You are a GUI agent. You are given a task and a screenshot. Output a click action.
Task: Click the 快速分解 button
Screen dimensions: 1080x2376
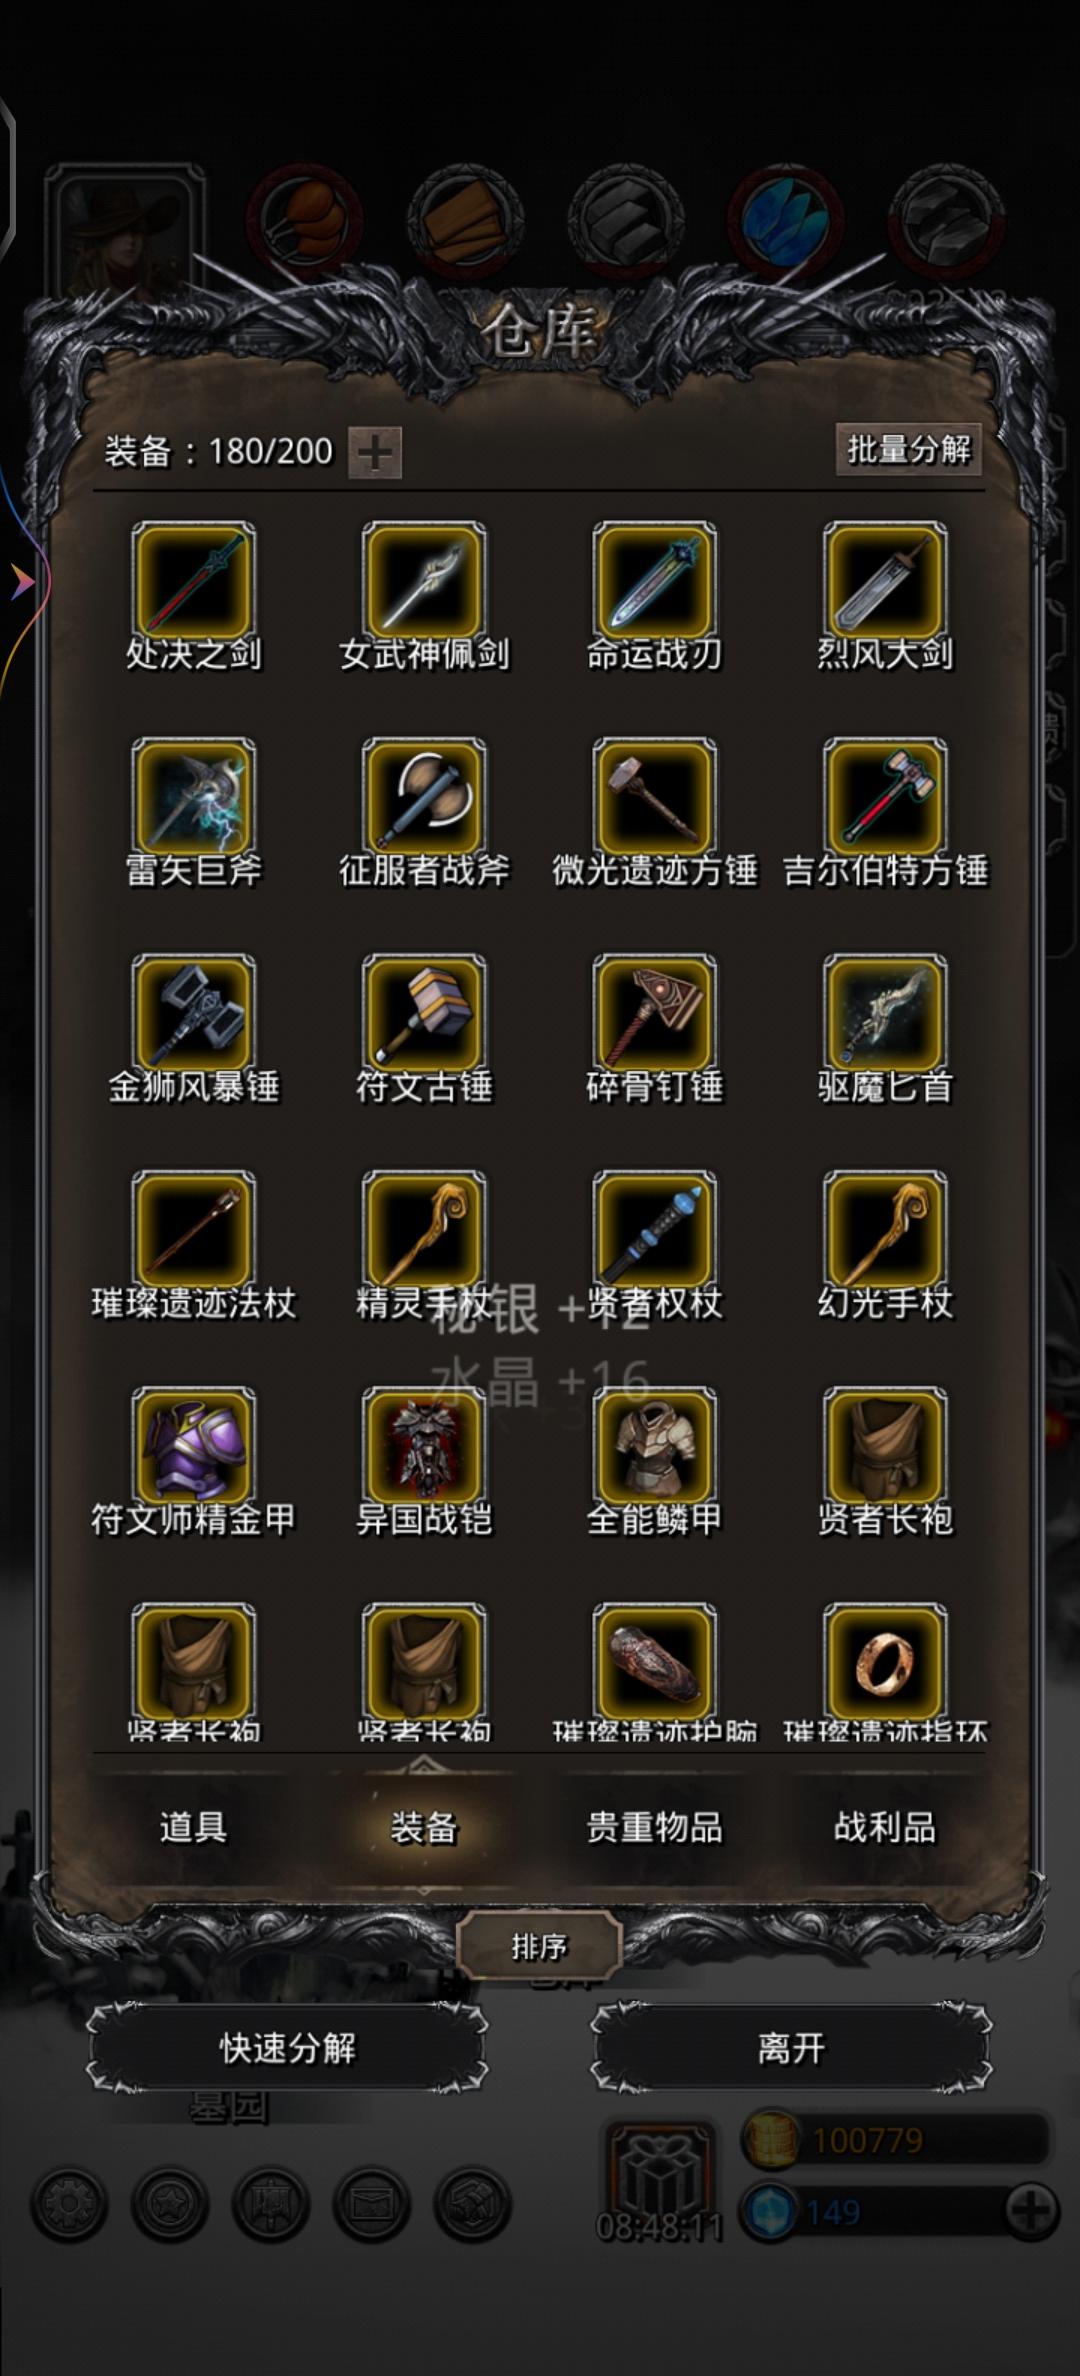point(287,2047)
